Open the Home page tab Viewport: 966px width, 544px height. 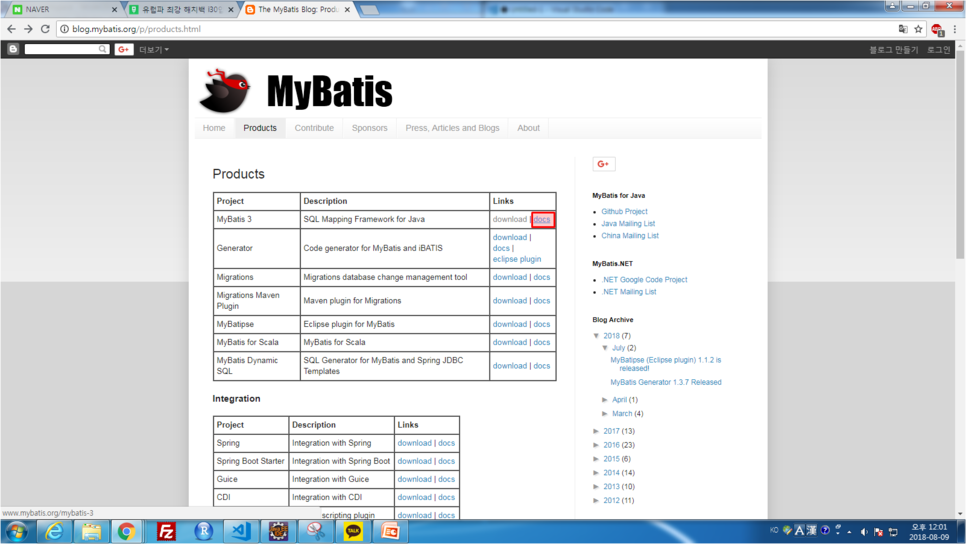[x=214, y=128]
